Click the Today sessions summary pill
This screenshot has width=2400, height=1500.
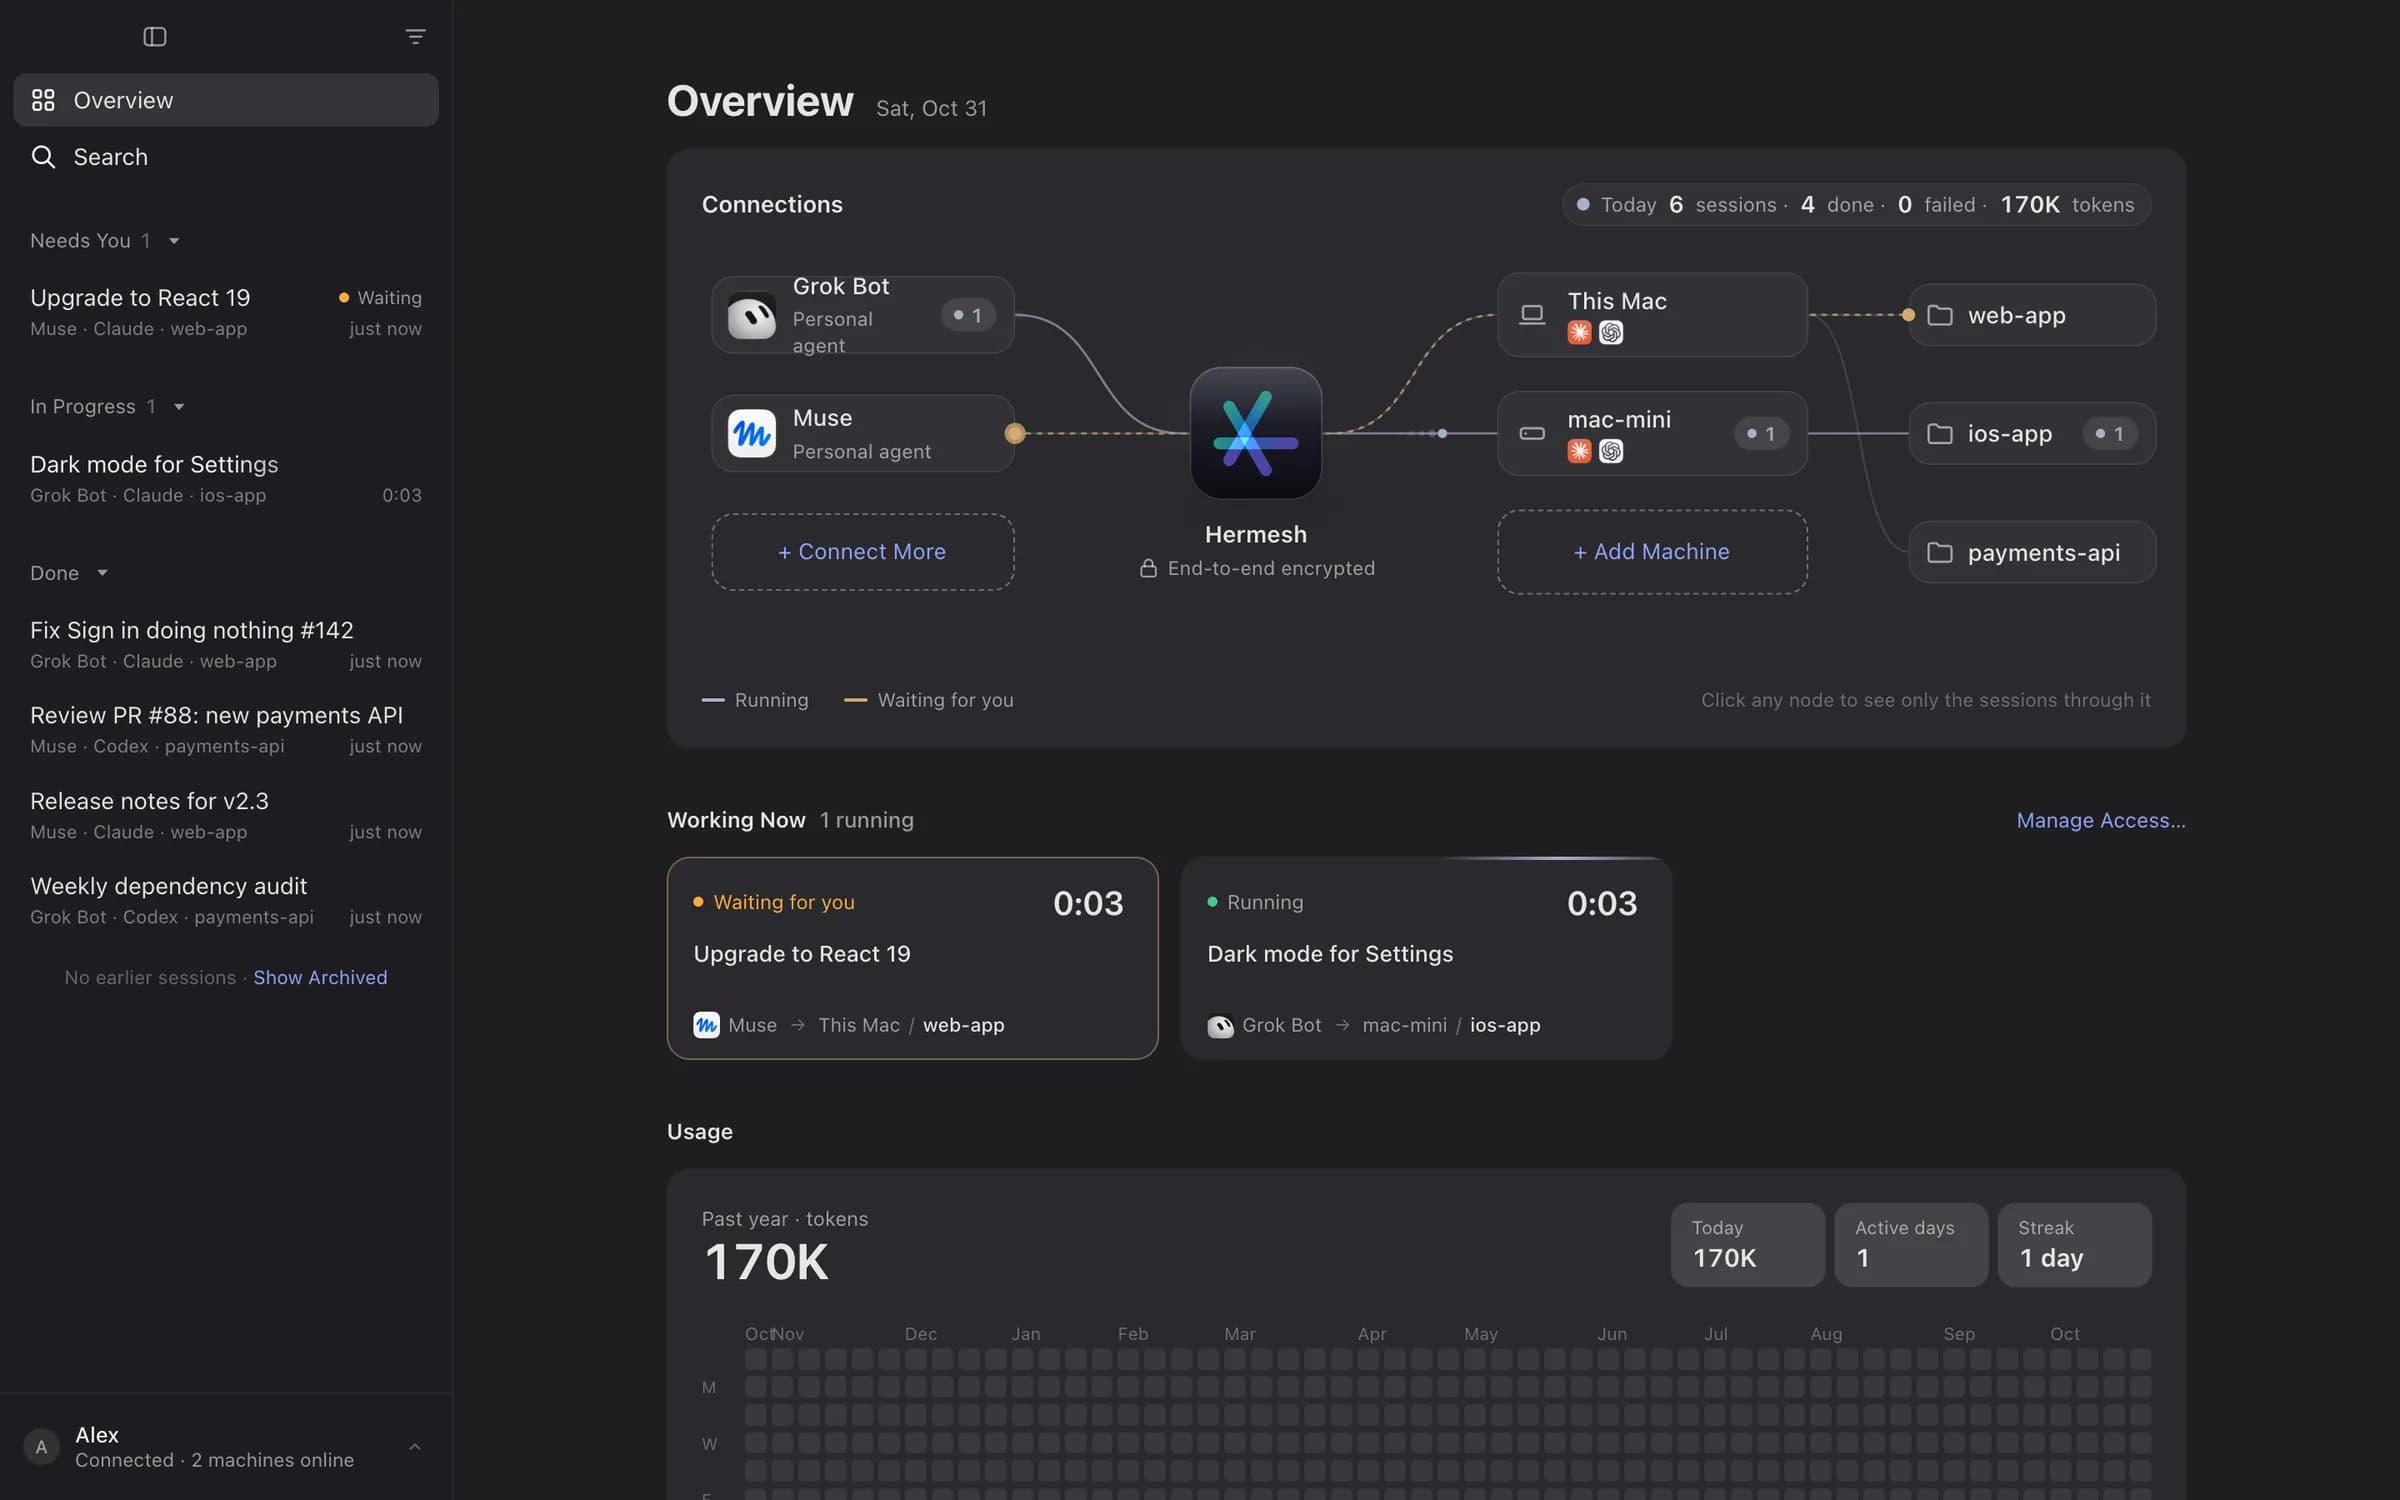click(1856, 204)
